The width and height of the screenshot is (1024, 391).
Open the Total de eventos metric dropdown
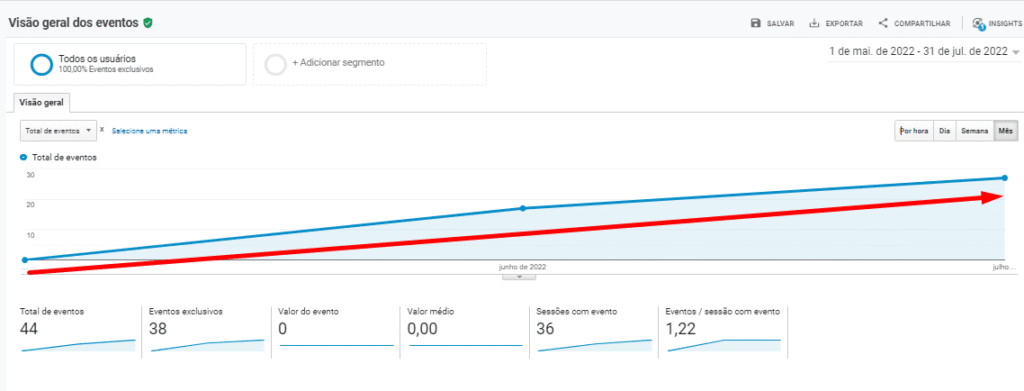[58, 131]
